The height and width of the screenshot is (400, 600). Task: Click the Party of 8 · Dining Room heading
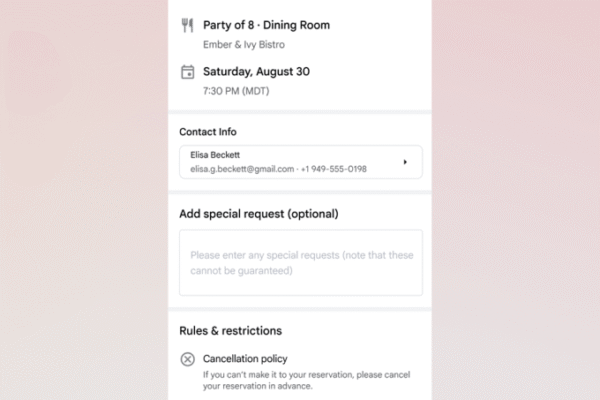click(266, 25)
